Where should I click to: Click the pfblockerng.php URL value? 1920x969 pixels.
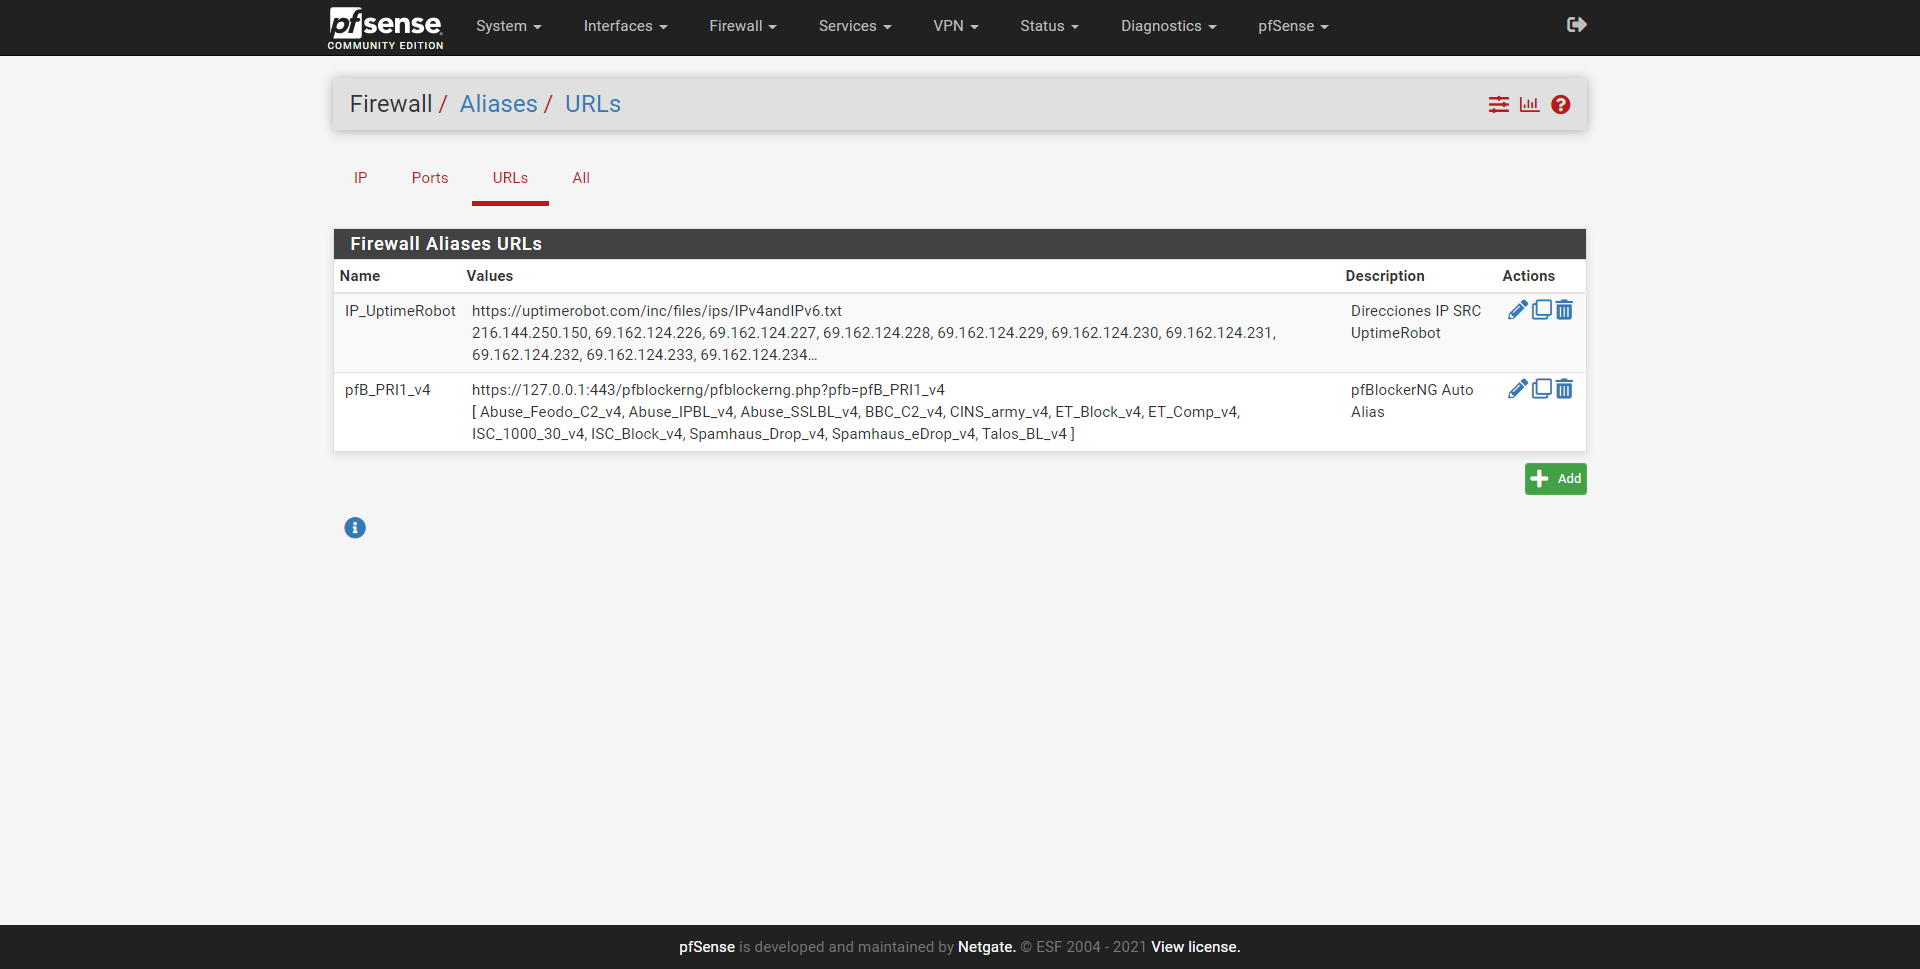[708, 390]
